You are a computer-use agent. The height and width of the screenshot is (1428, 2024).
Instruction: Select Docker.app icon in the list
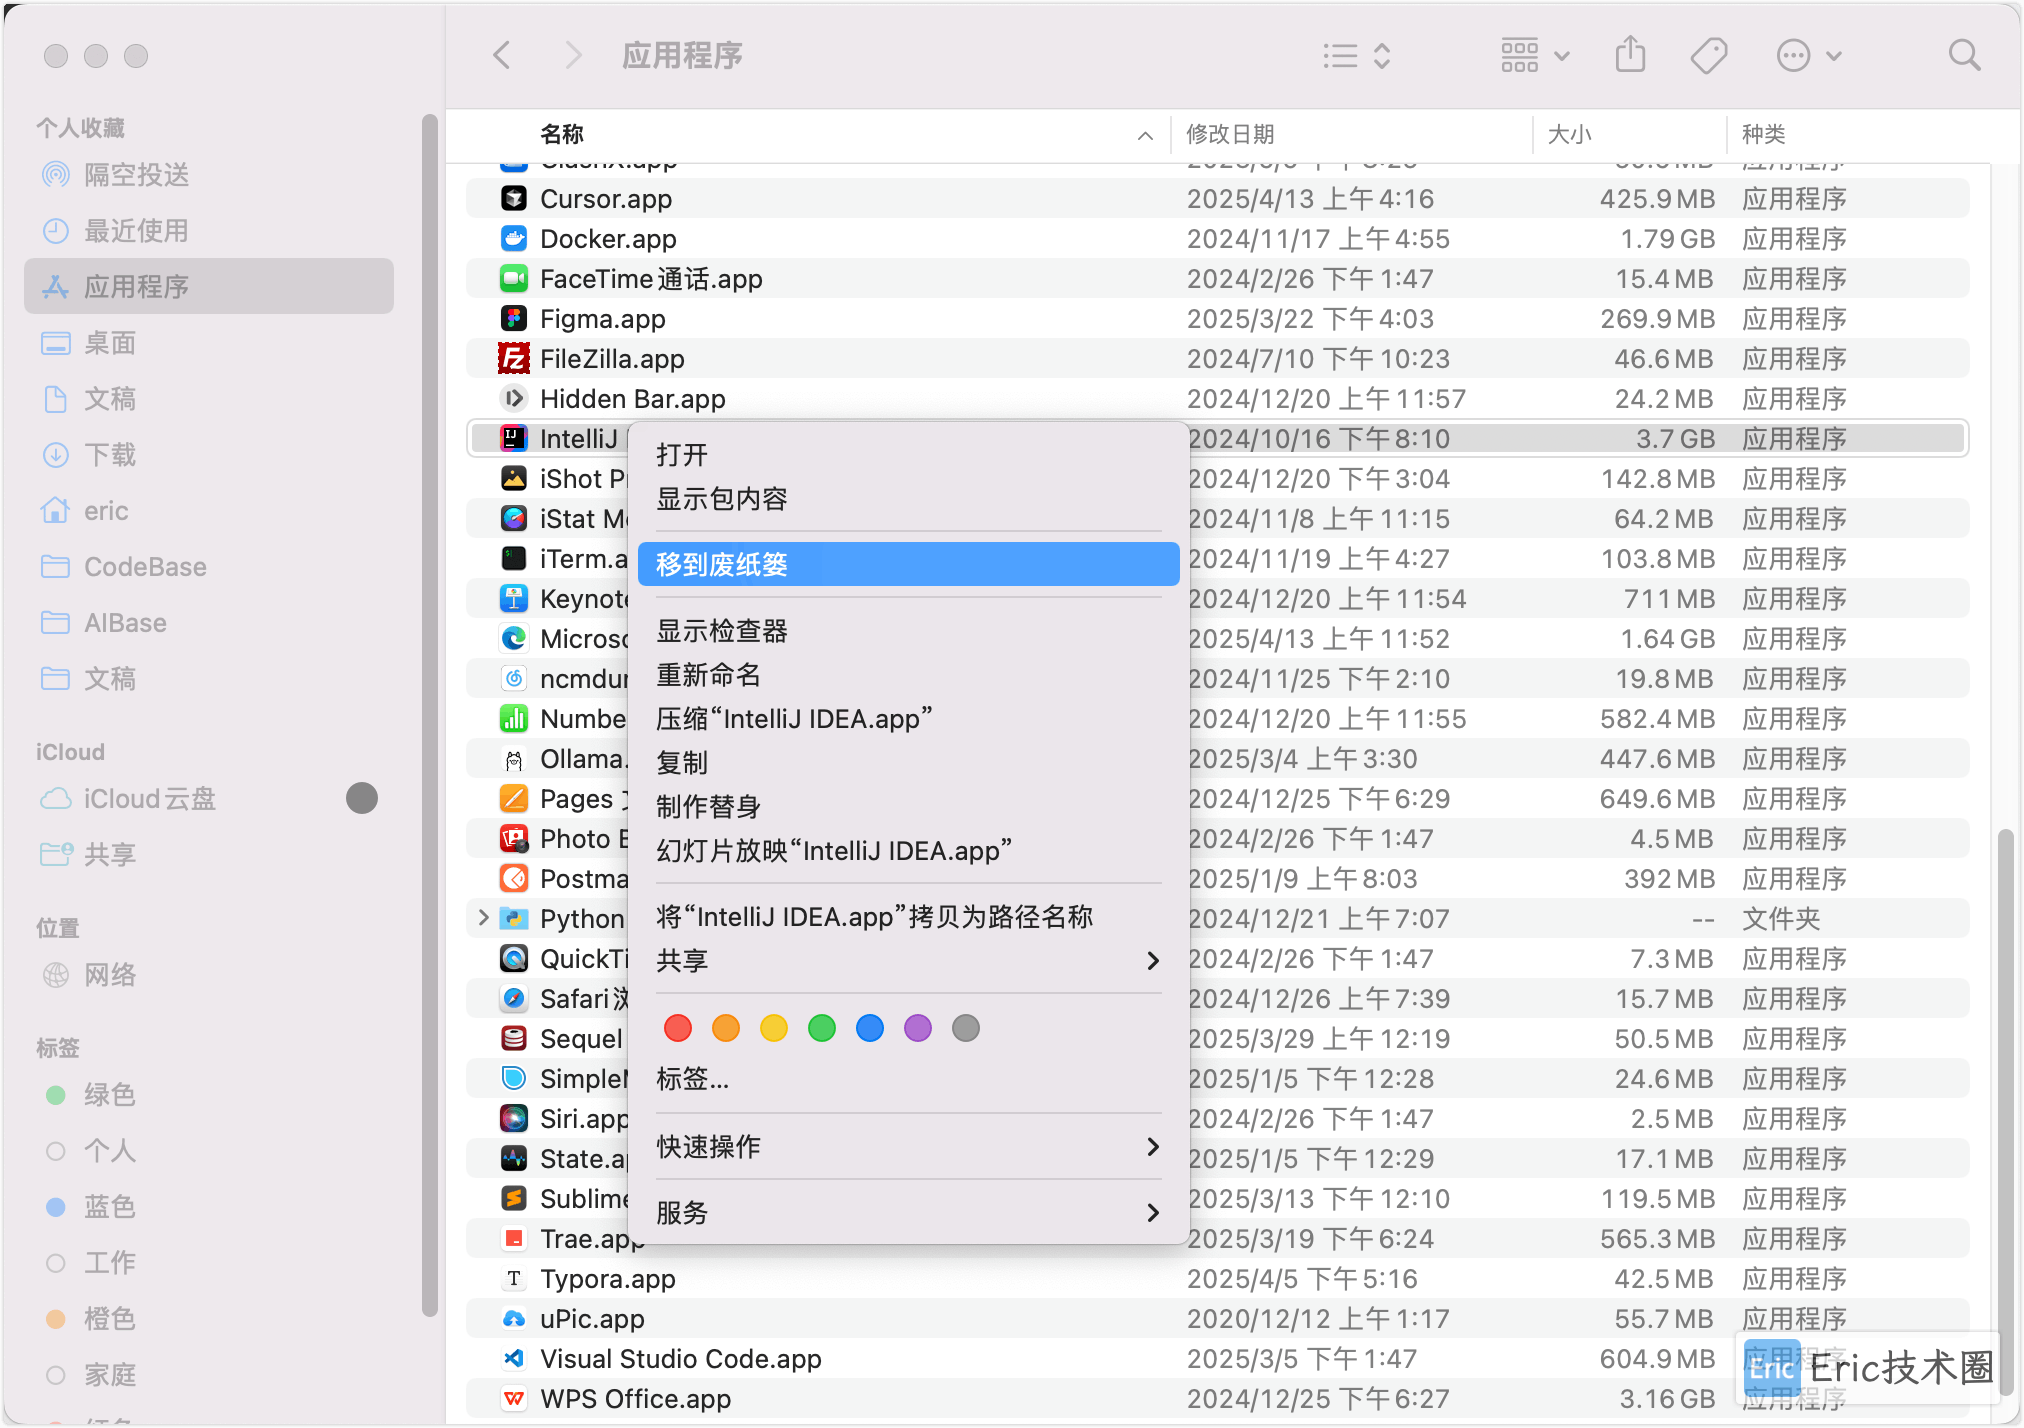tap(514, 239)
